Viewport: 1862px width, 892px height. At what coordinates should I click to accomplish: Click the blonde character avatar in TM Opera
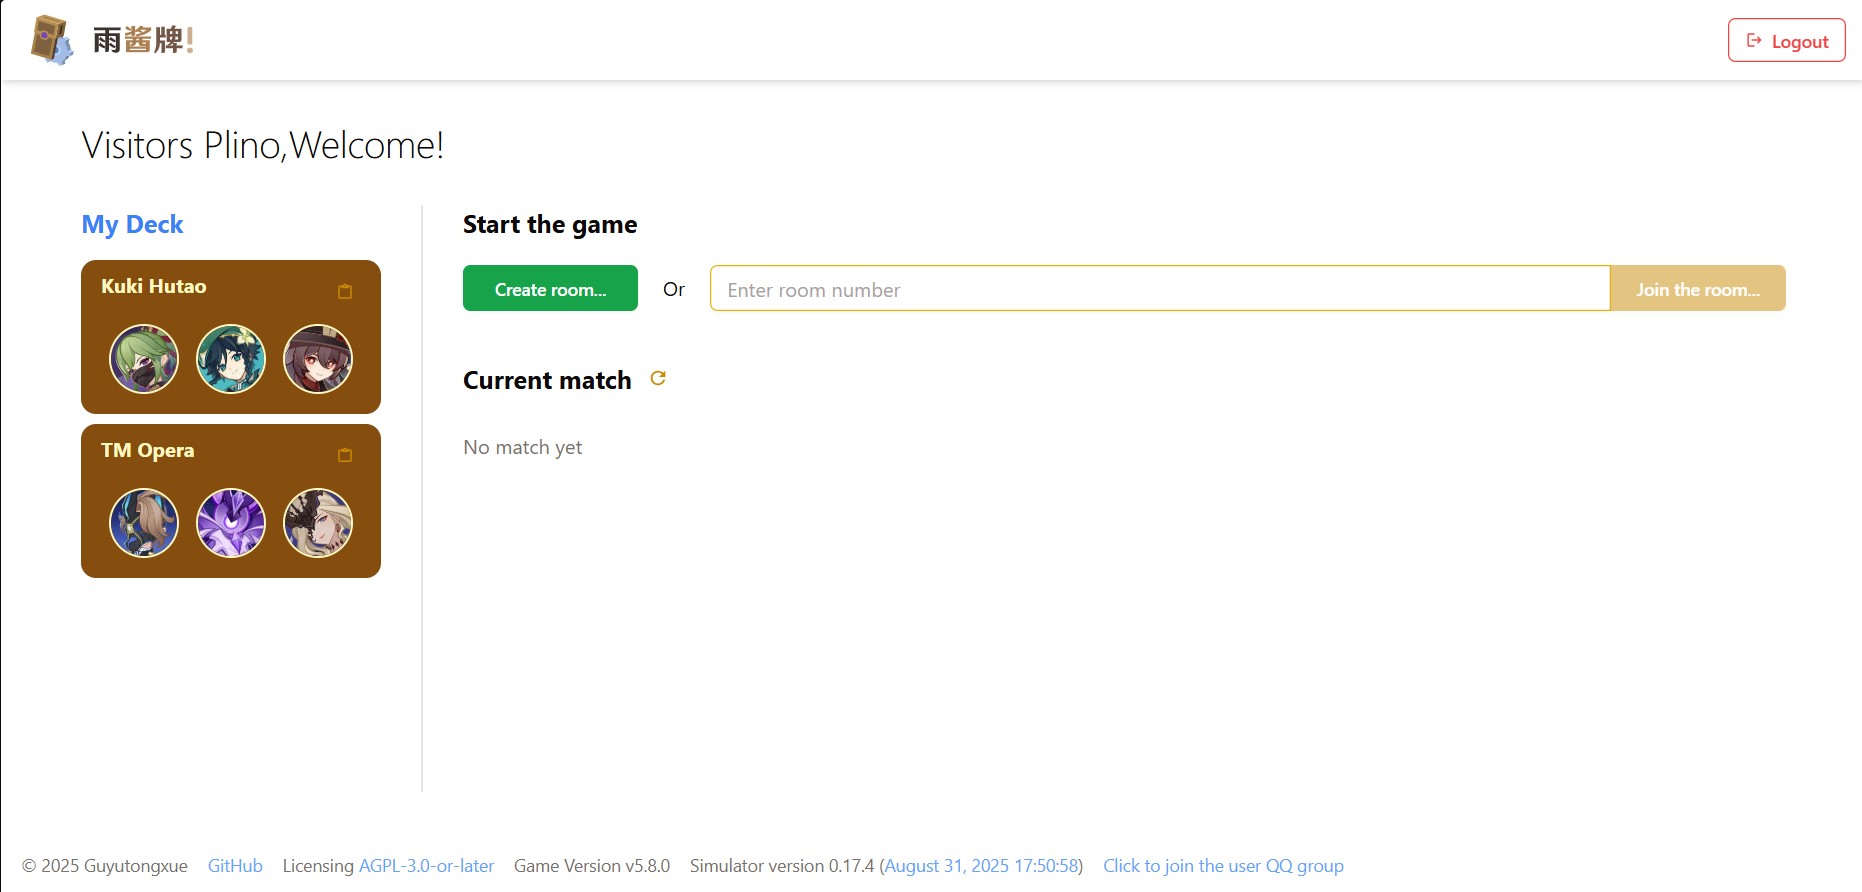pyautogui.click(x=318, y=523)
